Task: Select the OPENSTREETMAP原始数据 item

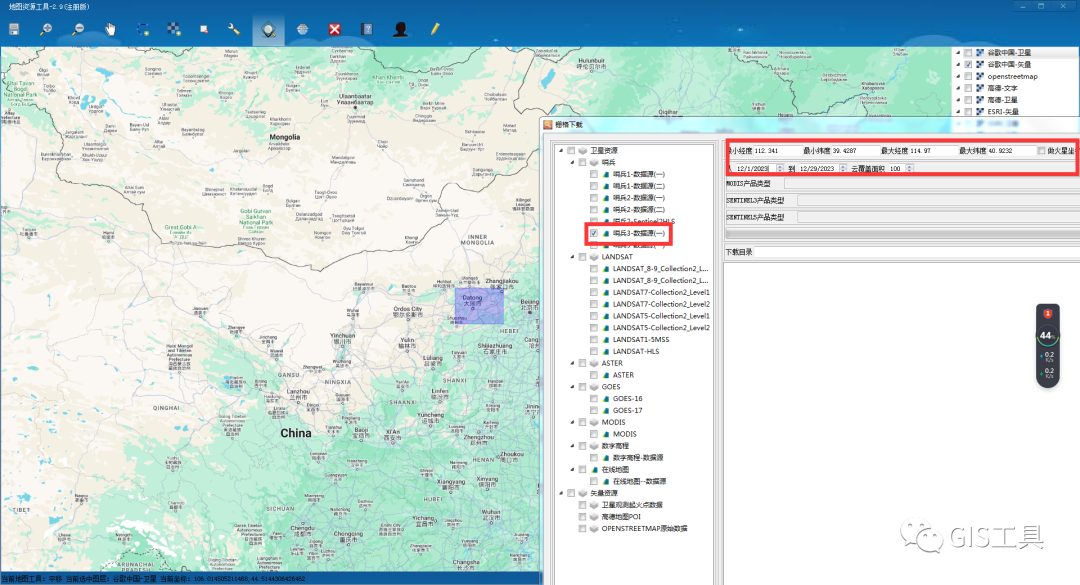Action: [644, 528]
